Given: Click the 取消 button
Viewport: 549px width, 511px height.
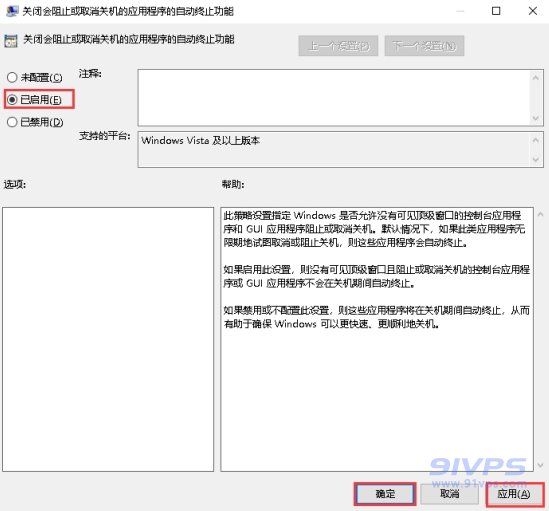Looking at the screenshot, I should (450, 494).
